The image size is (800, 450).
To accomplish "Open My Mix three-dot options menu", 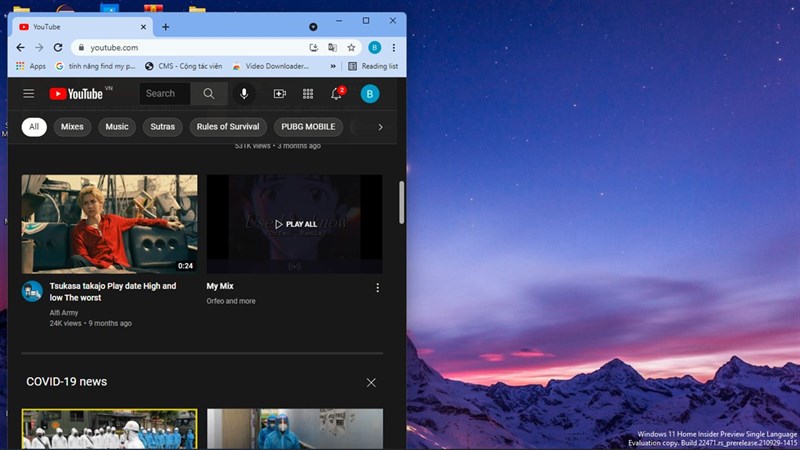I will 378,288.
